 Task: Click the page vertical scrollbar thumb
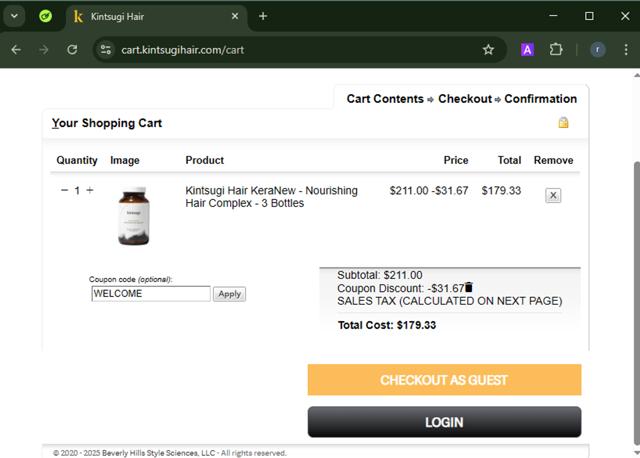click(636, 303)
